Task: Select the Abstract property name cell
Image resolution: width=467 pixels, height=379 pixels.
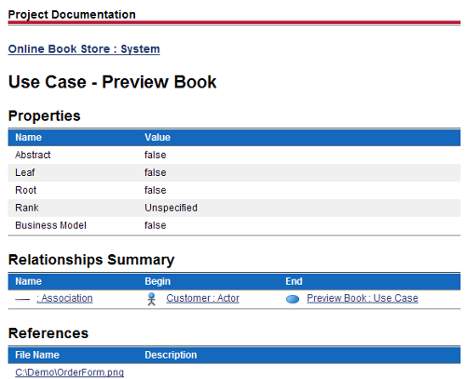Action: (33, 155)
